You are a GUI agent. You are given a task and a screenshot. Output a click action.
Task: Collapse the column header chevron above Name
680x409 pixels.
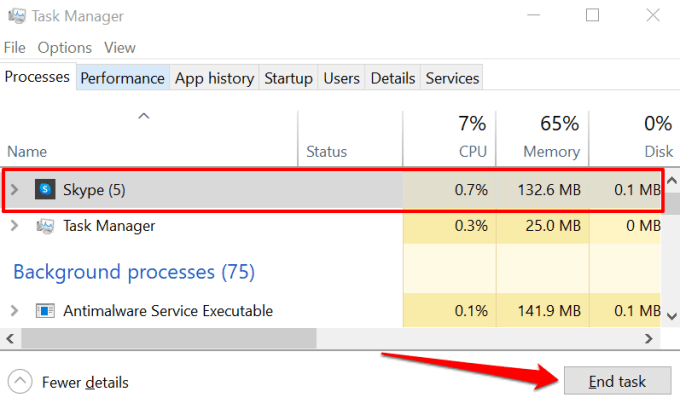point(144,117)
